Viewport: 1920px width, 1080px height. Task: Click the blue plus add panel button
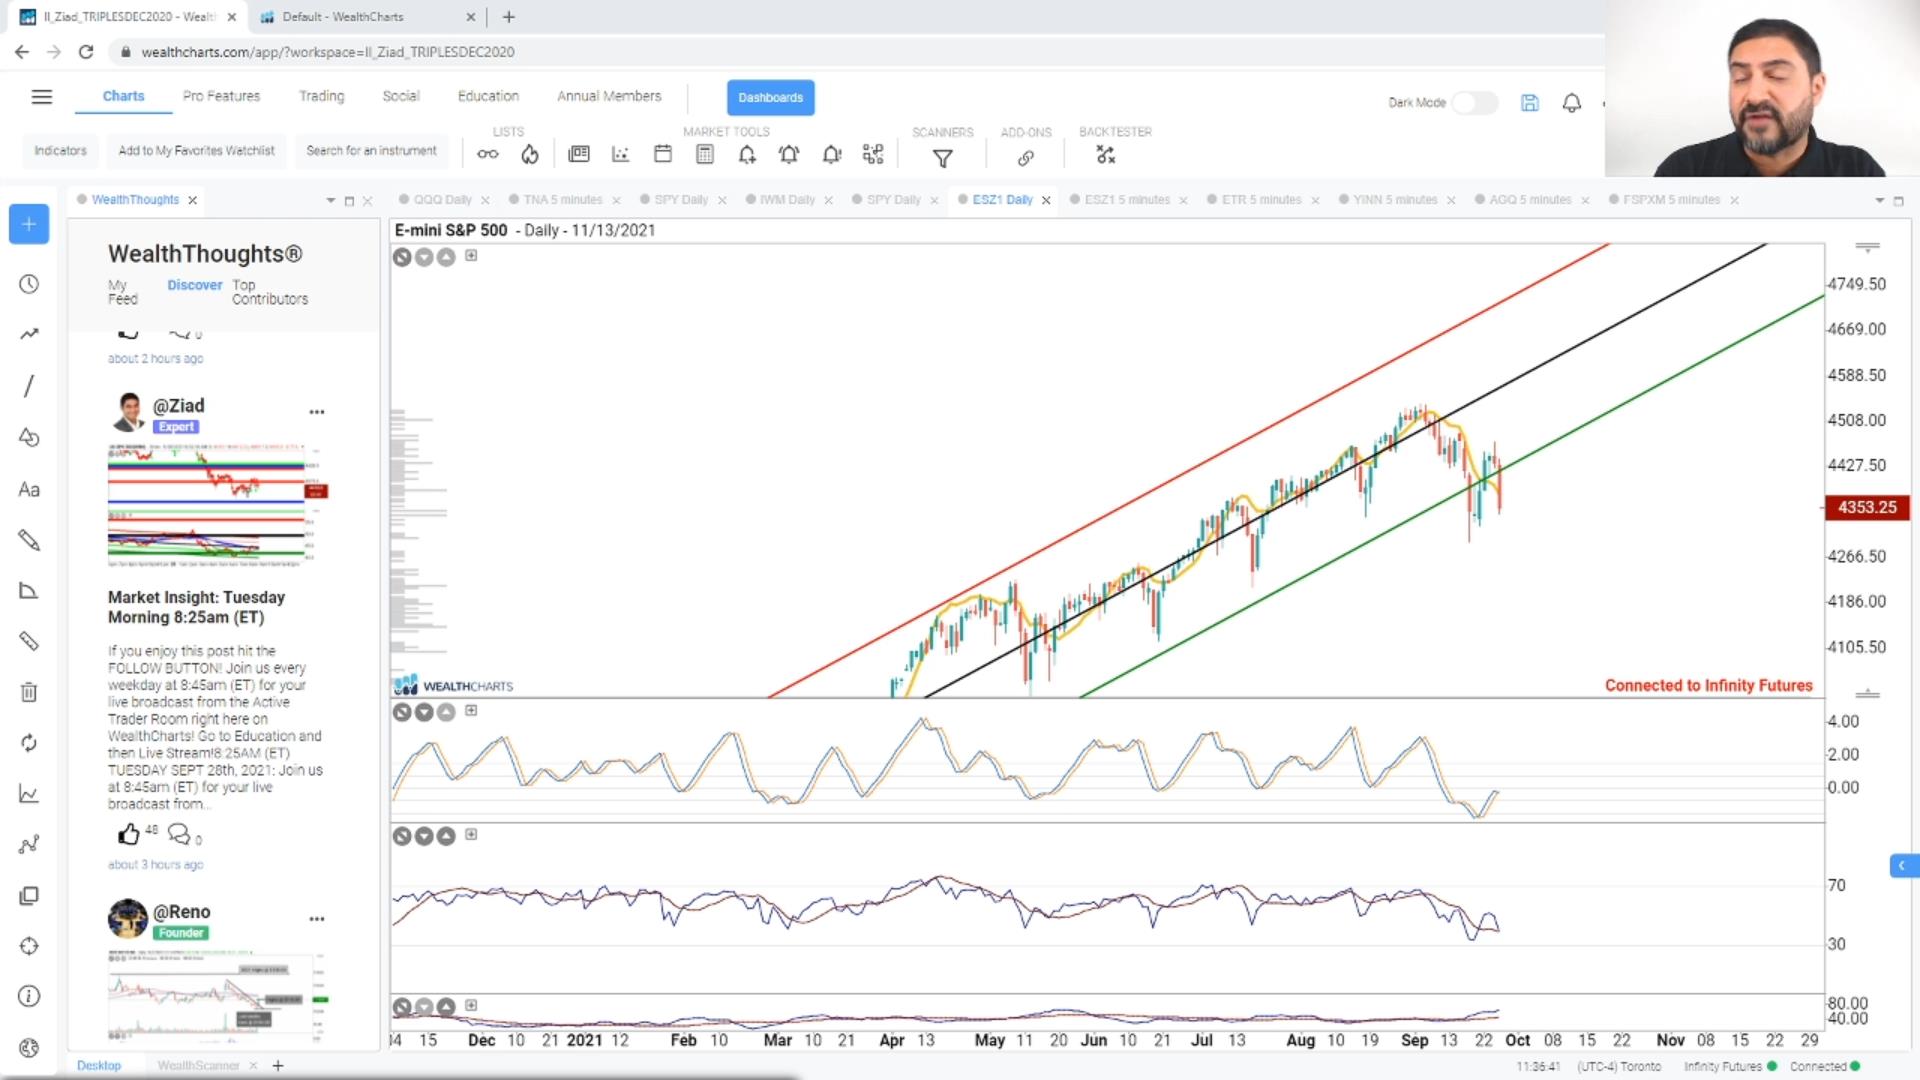[29, 224]
